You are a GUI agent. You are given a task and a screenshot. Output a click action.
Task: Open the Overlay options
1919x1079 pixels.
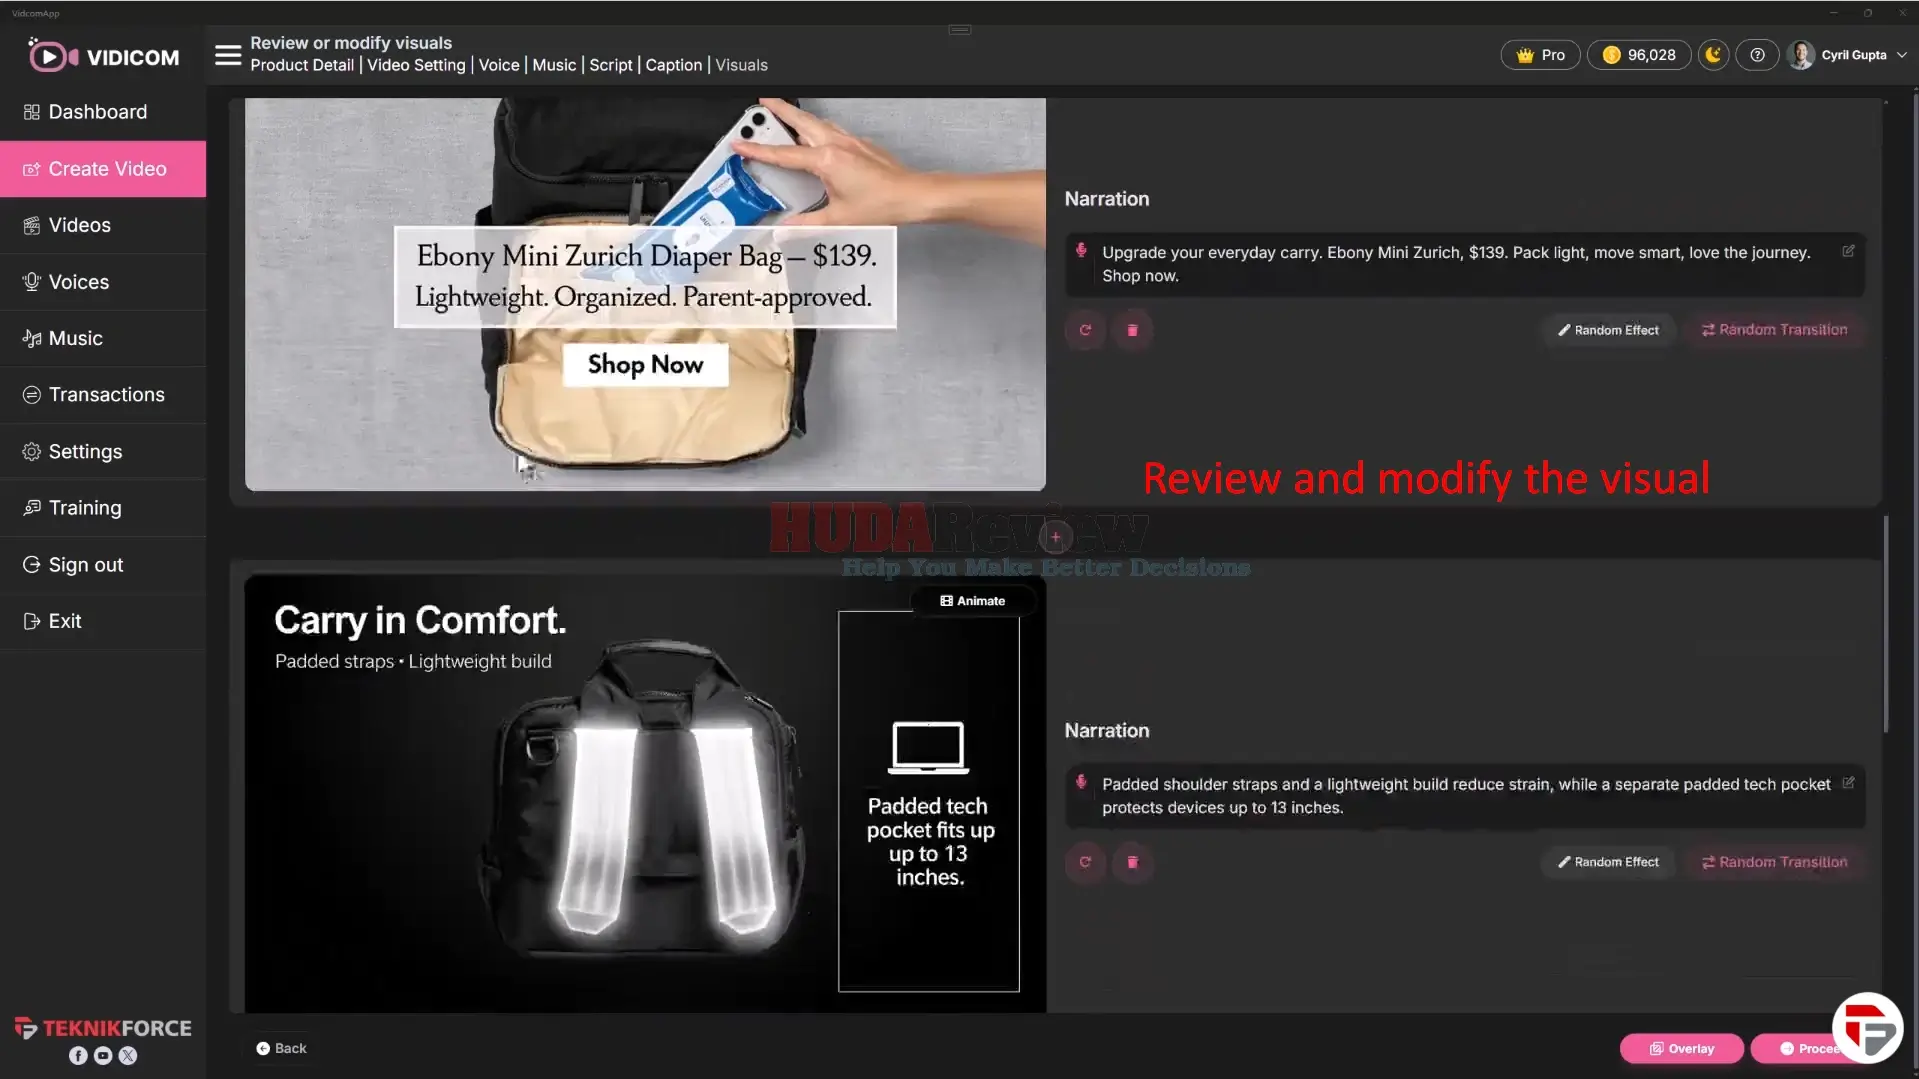1681,1048
